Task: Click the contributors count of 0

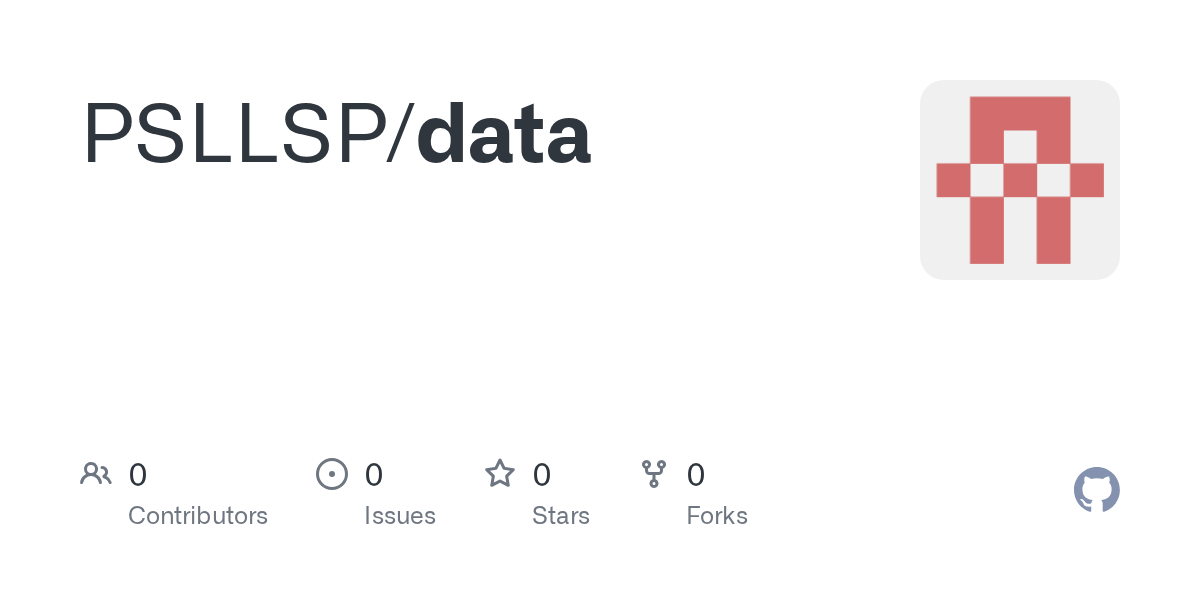Action: 138,475
